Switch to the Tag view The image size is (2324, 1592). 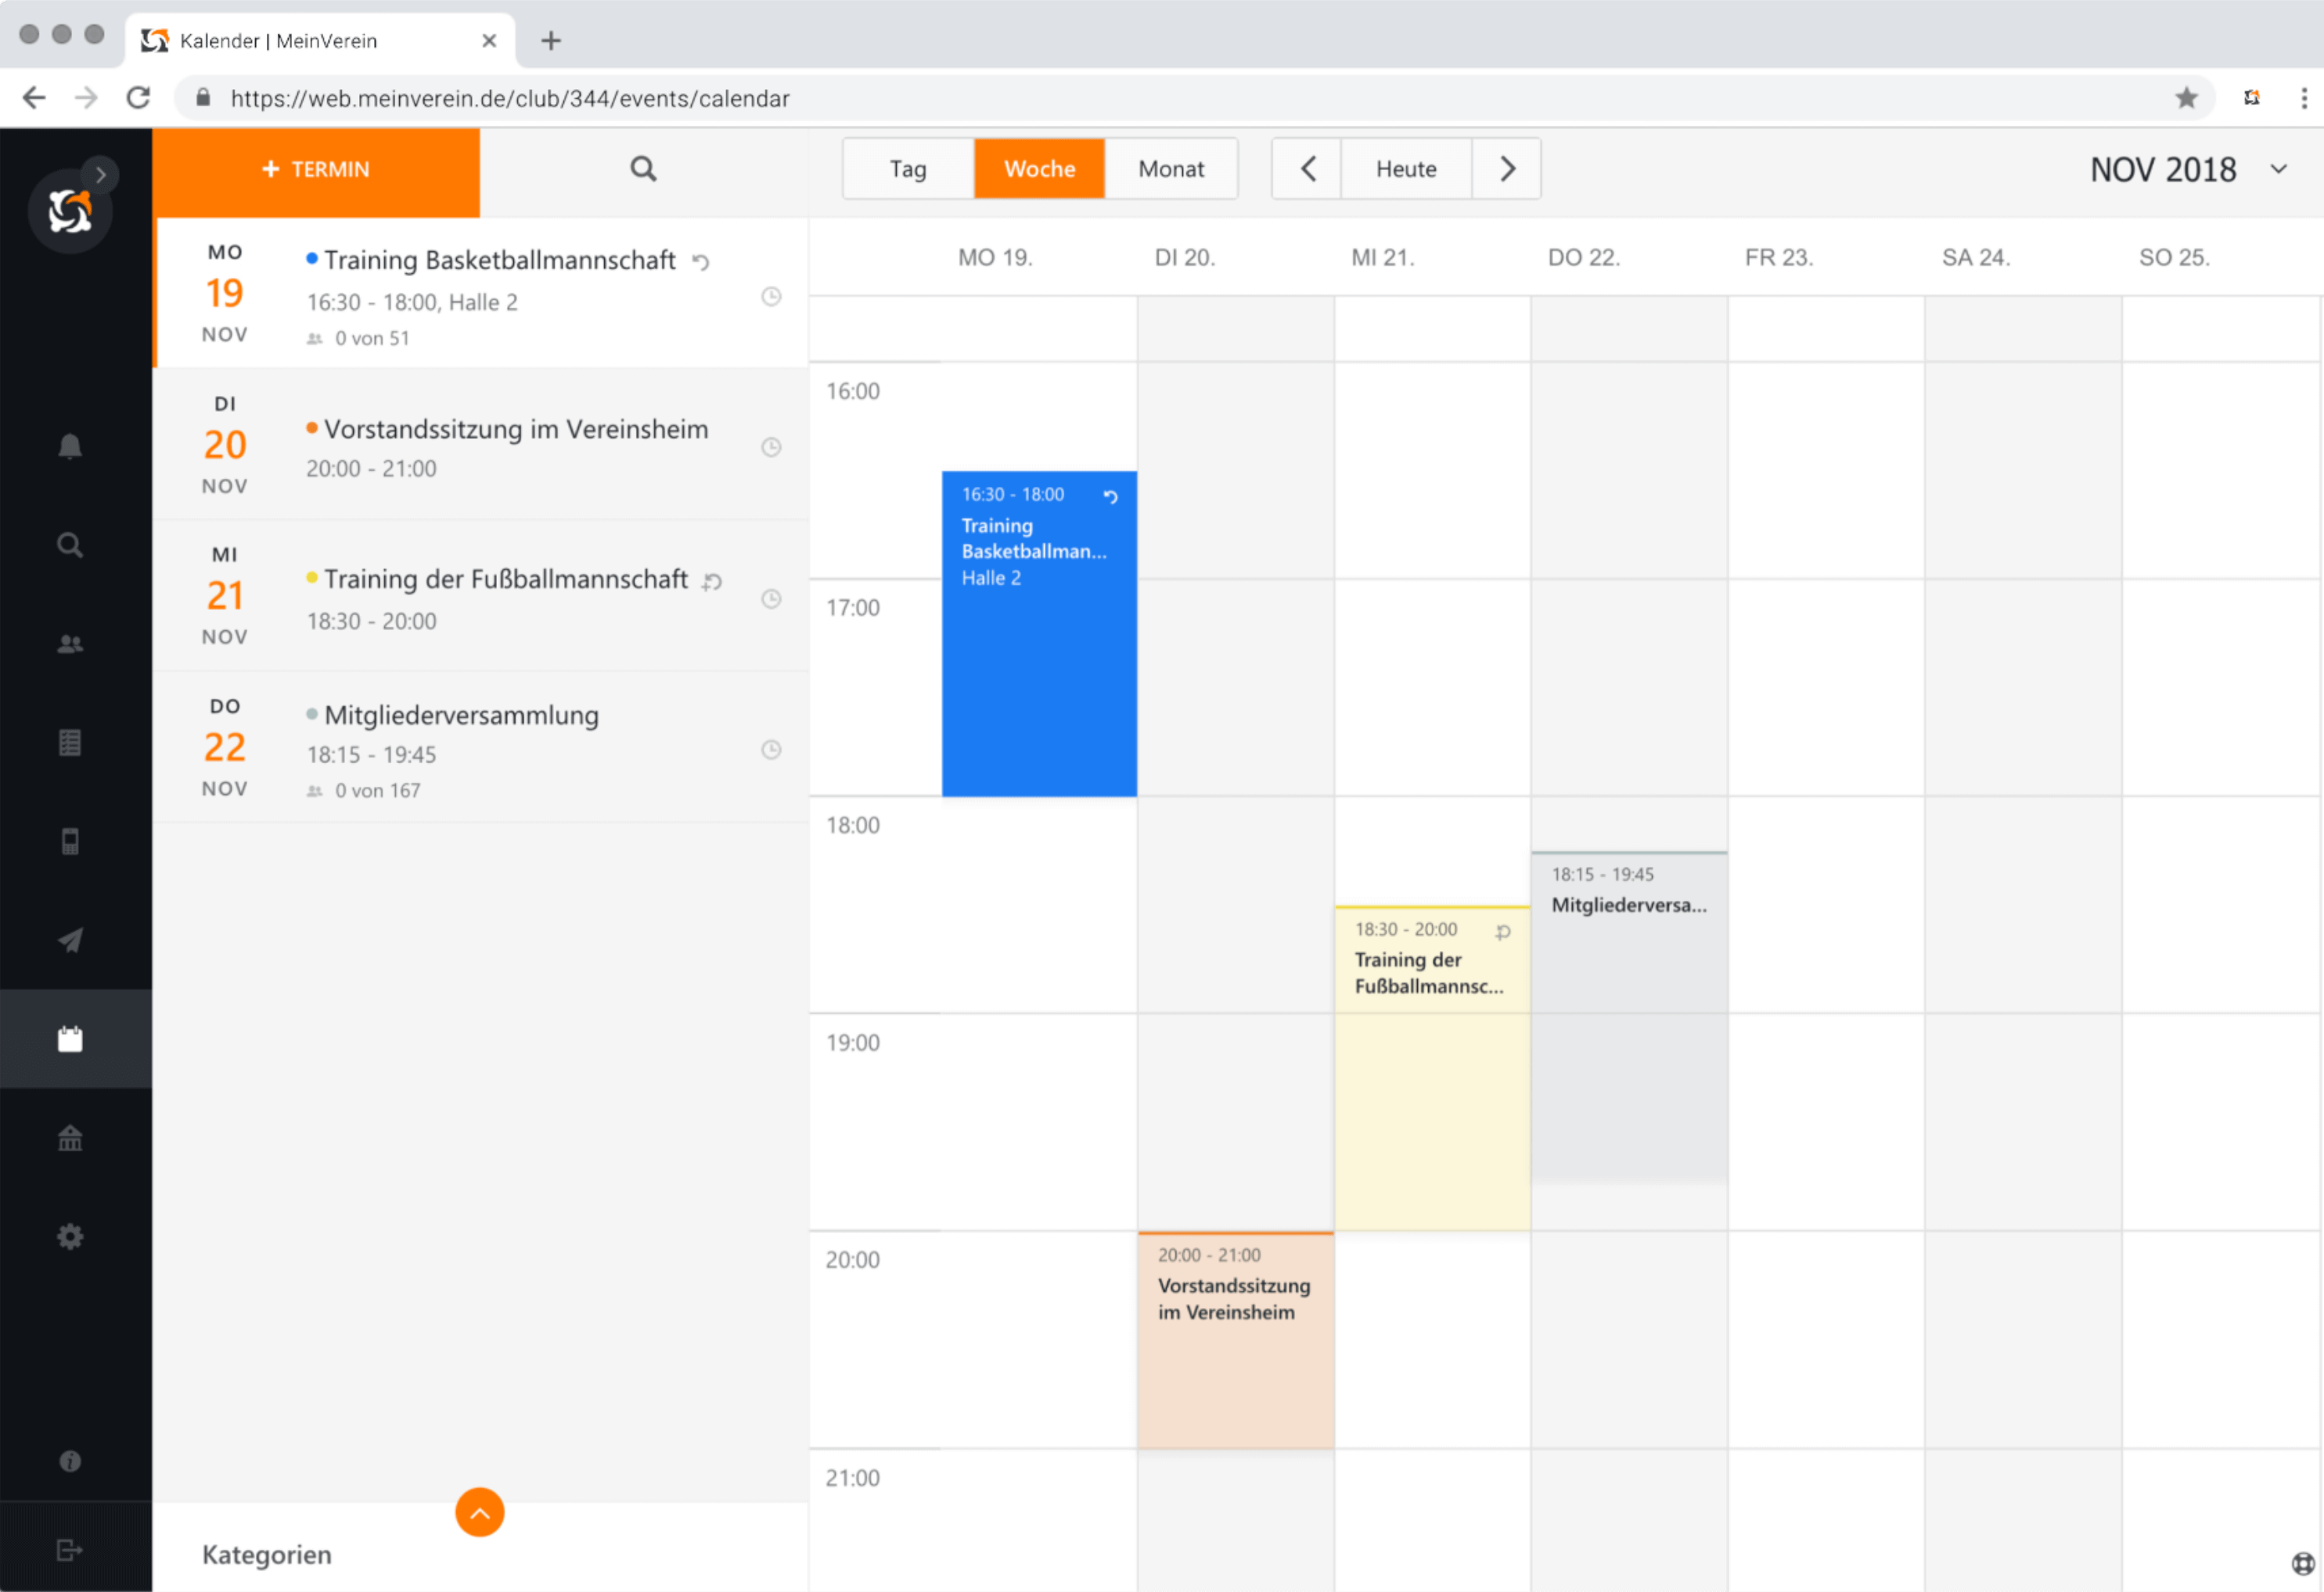(x=908, y=169)
